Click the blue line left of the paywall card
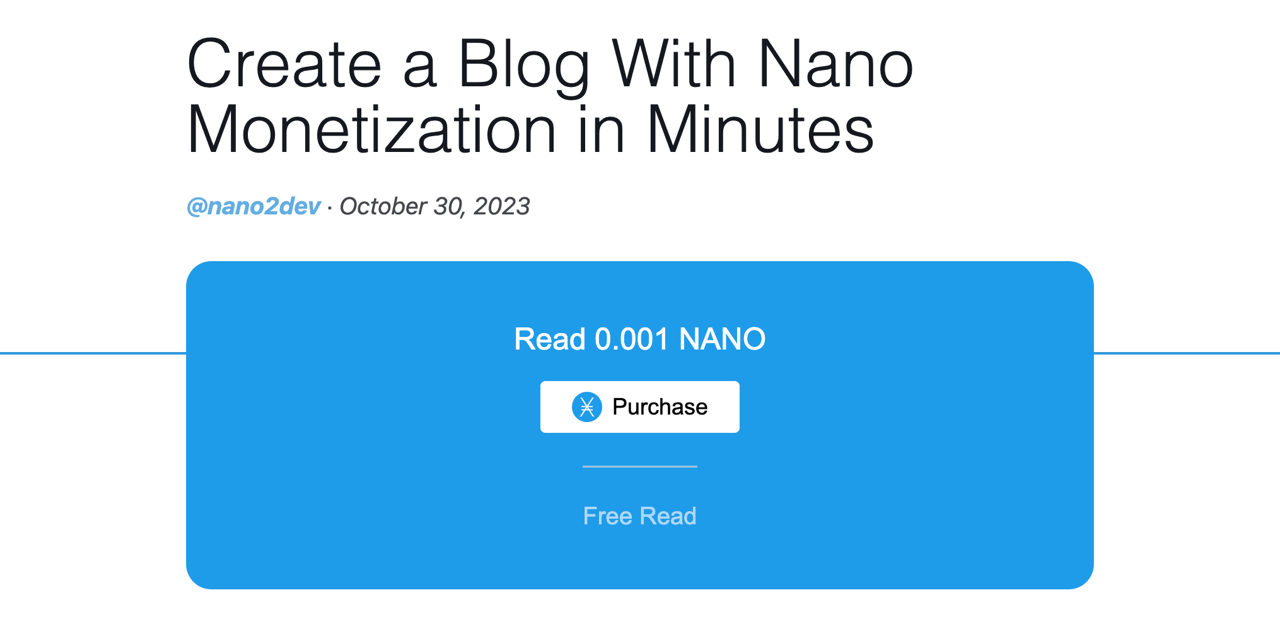 click(x=93, y=353)
